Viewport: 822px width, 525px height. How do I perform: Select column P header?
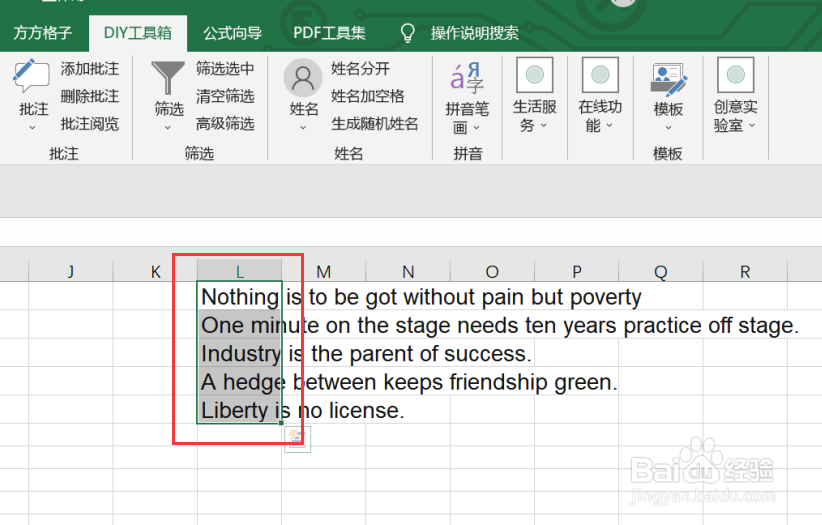click(577, 271)
